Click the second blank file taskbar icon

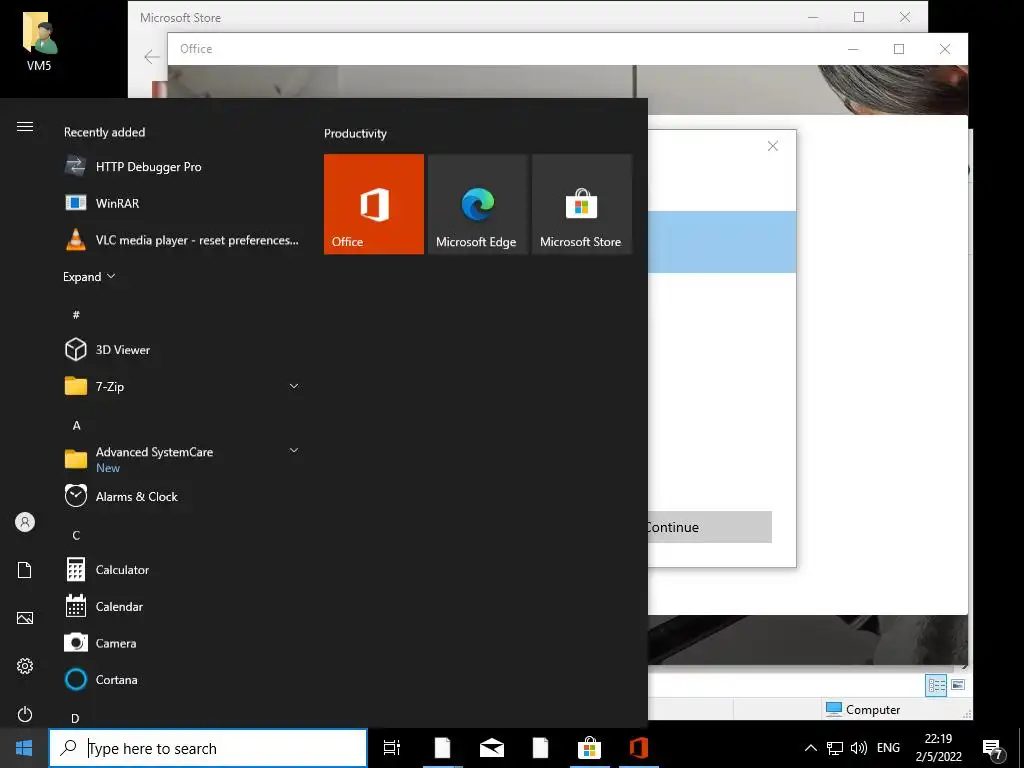pos(540,748)
